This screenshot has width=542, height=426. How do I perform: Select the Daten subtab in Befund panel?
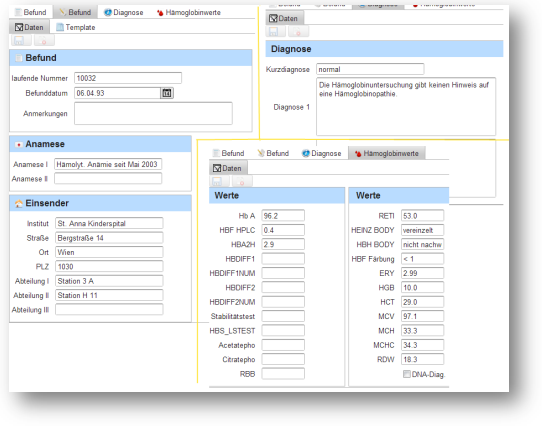tap(29, 27)
